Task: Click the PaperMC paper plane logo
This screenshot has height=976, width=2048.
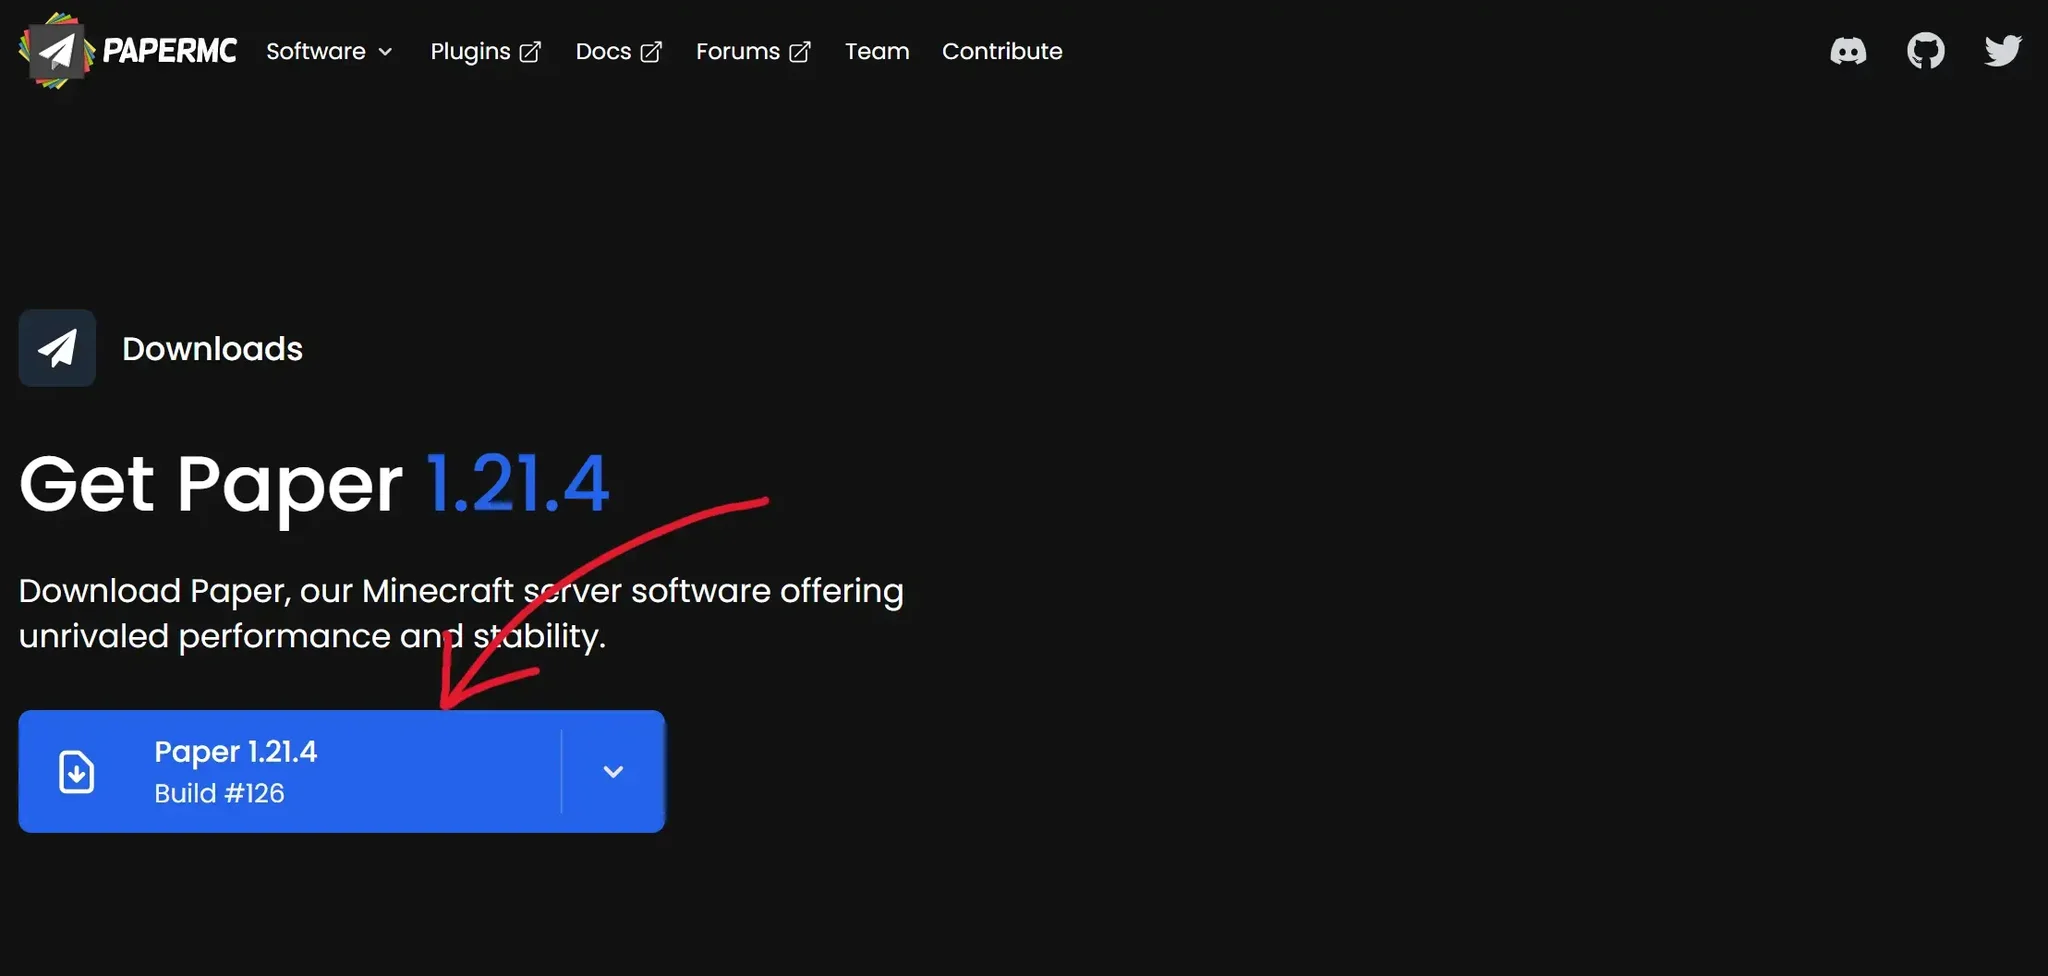Action: 56,51
